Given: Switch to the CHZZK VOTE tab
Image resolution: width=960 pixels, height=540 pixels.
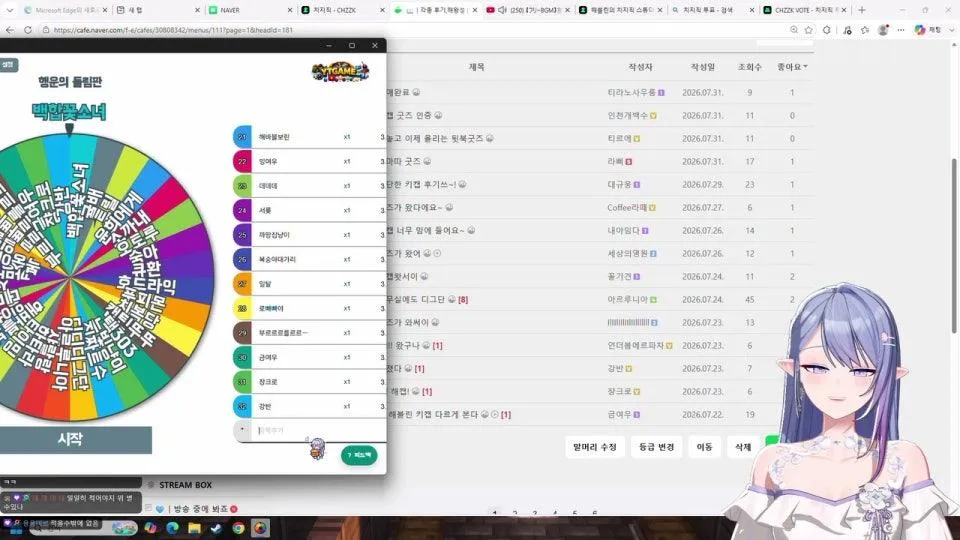Looking at the screenshot, I should tap(806, 10).
